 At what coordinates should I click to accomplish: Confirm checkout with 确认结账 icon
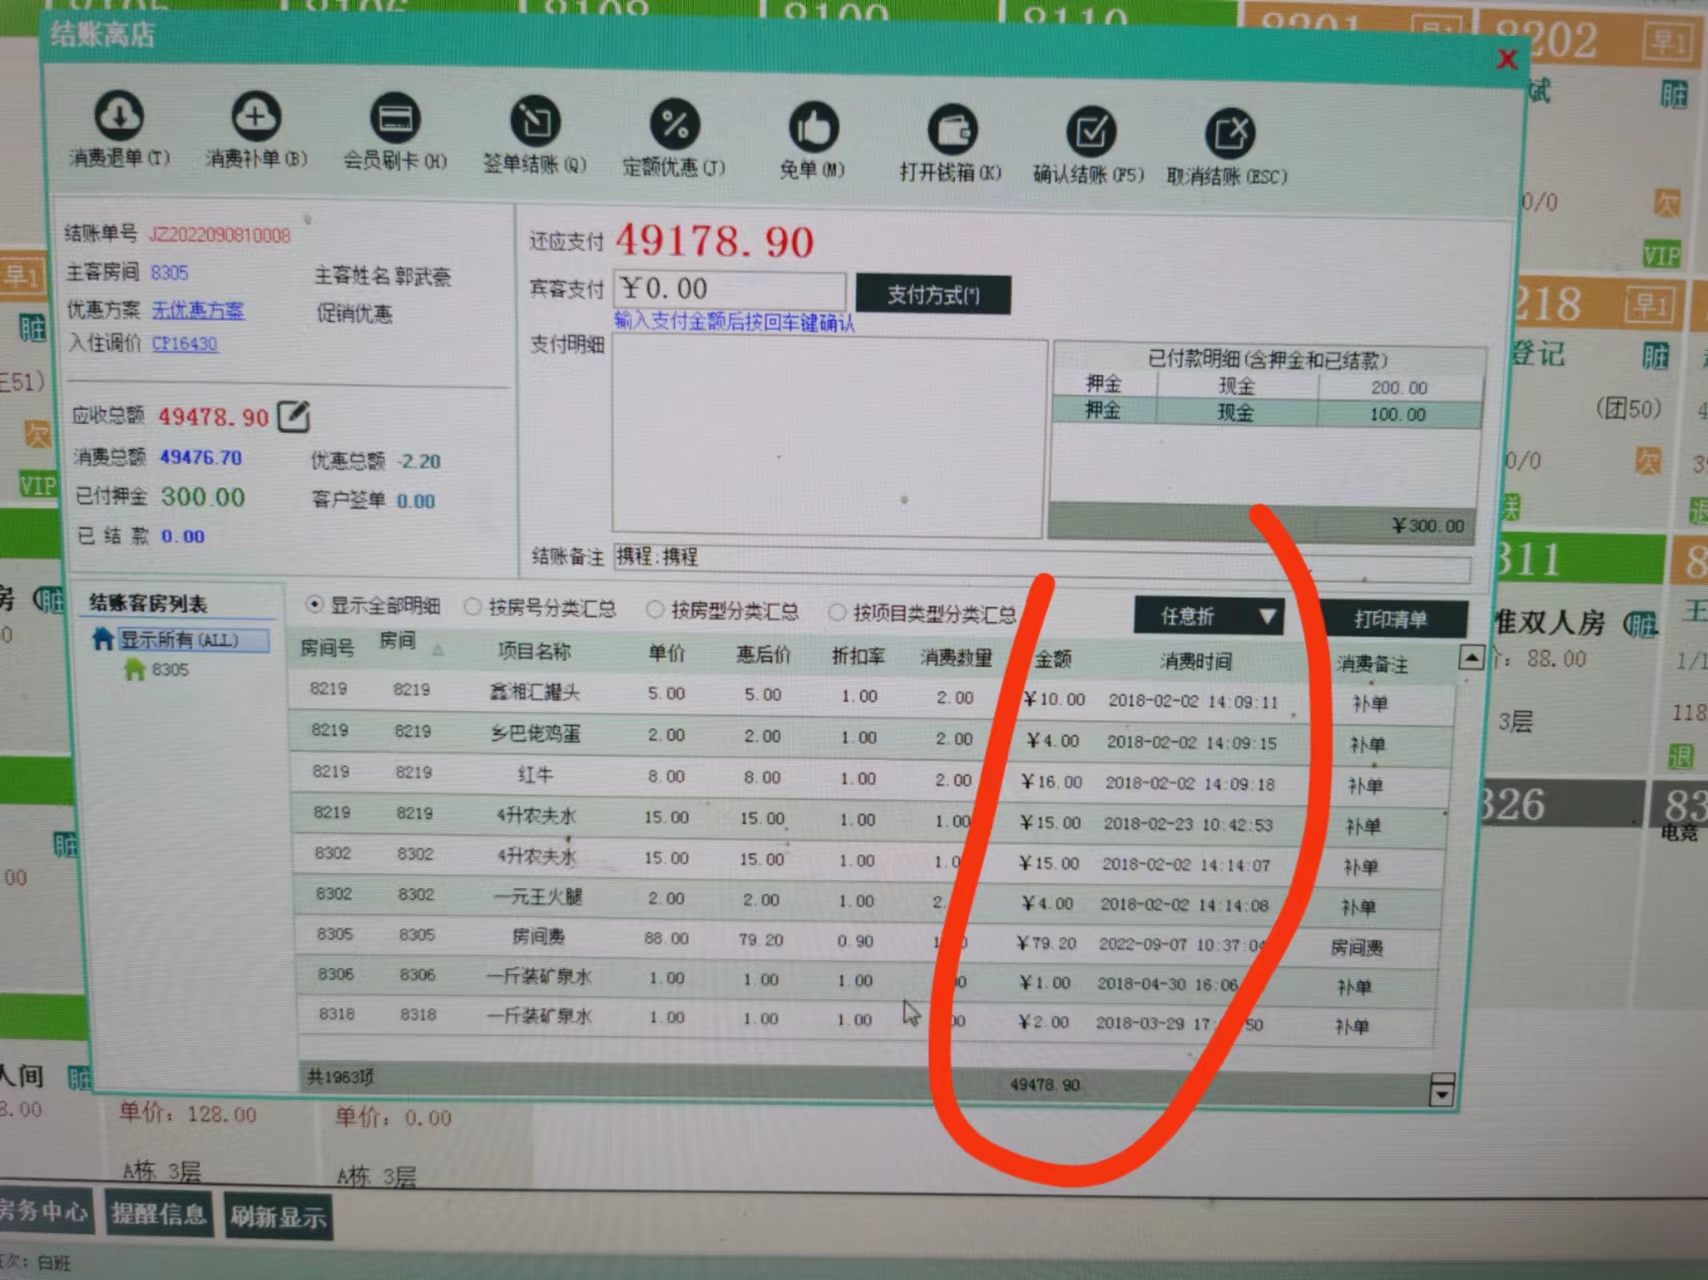pos(1089,132)
